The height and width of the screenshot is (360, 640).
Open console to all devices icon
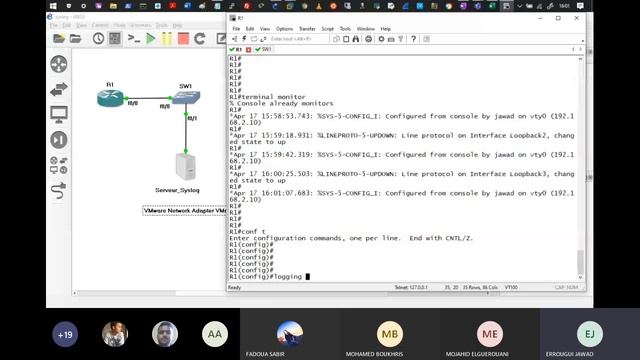pos(134,38)
